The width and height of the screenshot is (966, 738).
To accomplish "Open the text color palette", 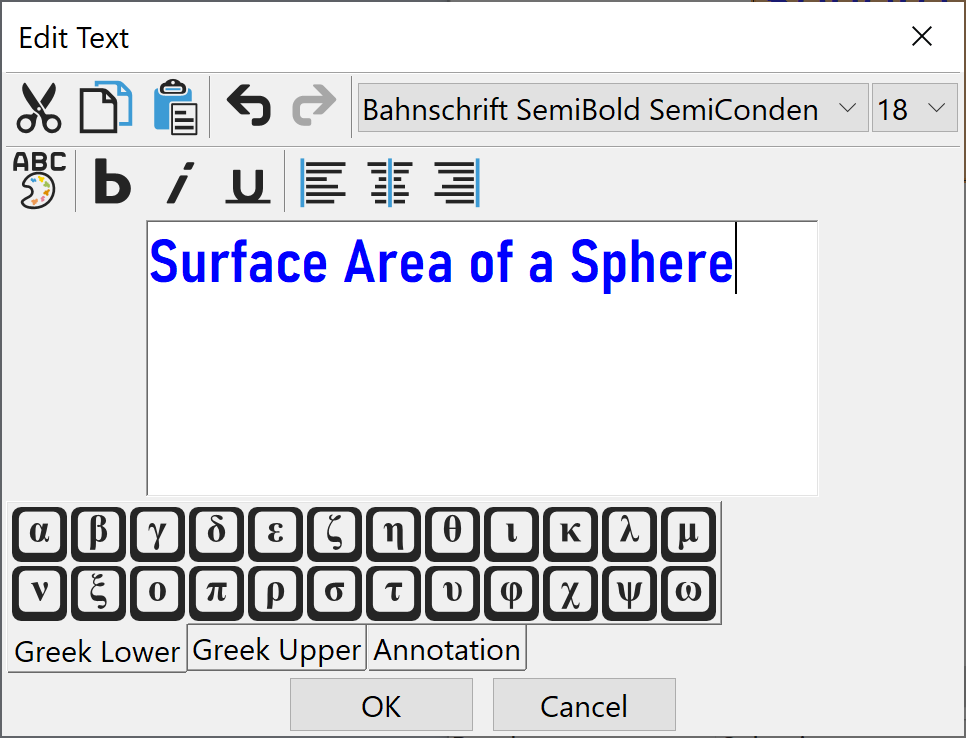I will pos(35,182).
